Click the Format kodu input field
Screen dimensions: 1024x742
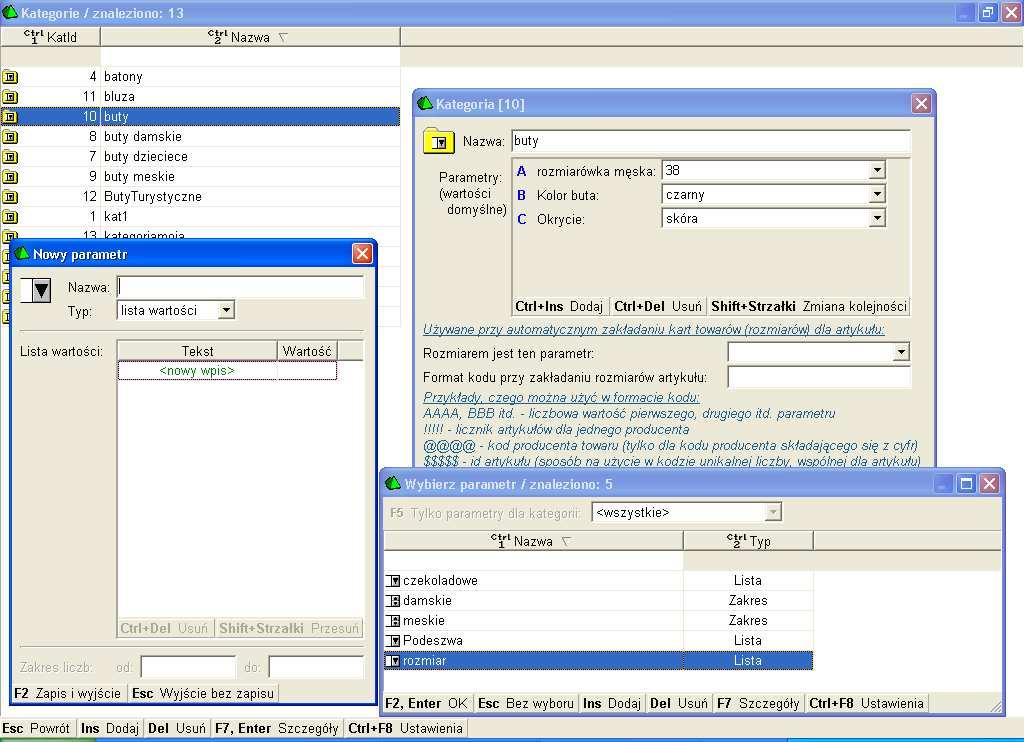coord(819,377)
